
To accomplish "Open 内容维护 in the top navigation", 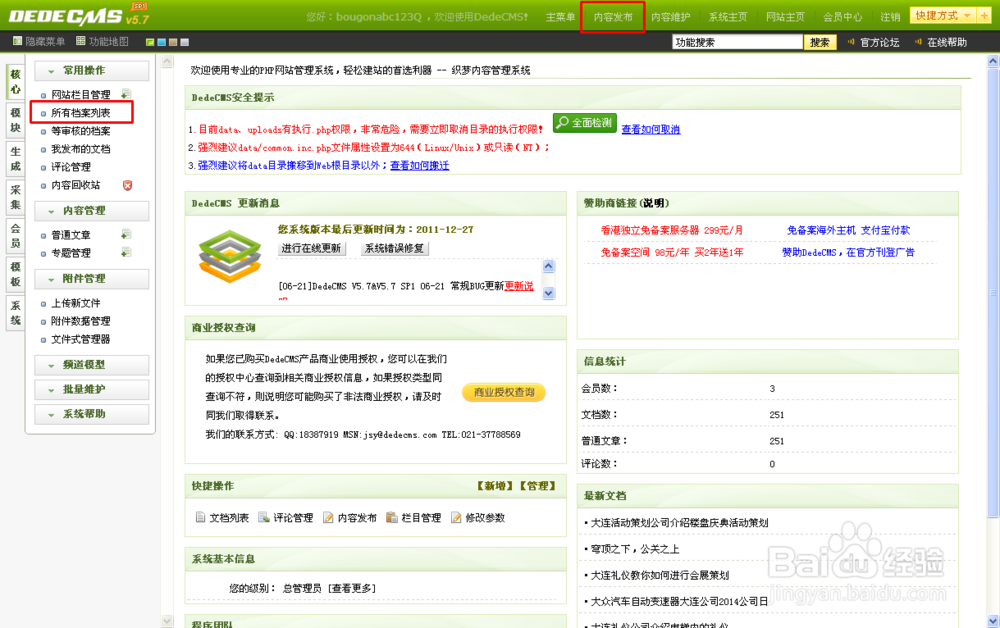I will (670, 17).
